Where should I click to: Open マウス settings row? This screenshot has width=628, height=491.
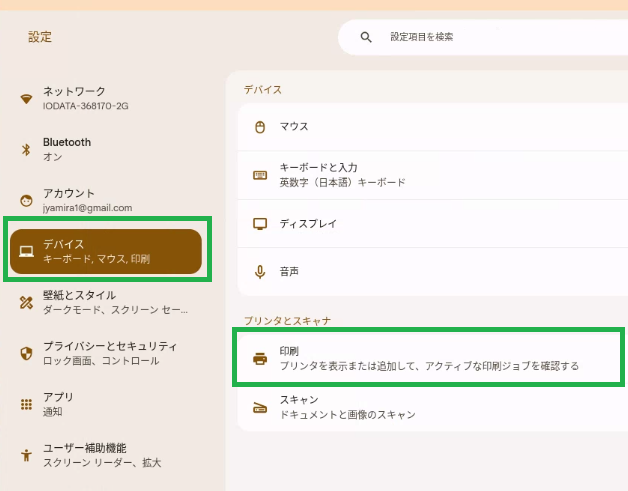433,127
